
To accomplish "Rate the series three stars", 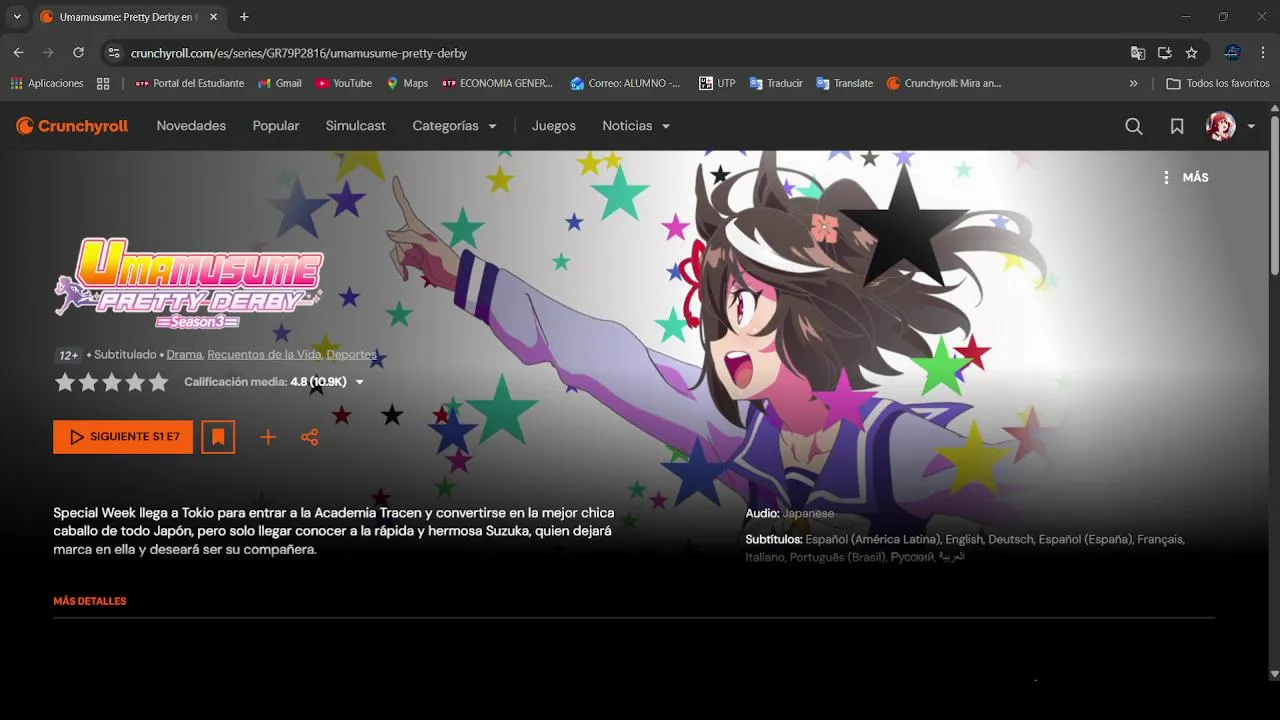I will (x=112, y=382).
